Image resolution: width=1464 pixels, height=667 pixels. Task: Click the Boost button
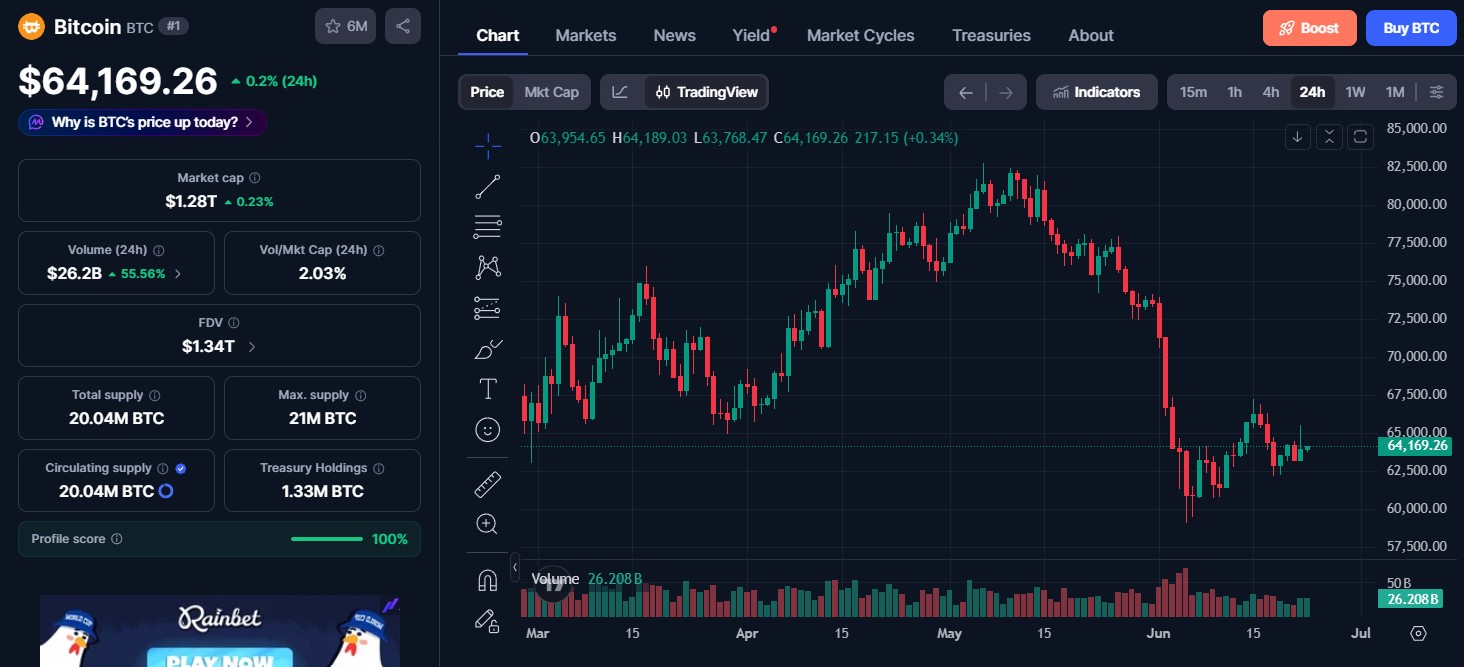1310,28
